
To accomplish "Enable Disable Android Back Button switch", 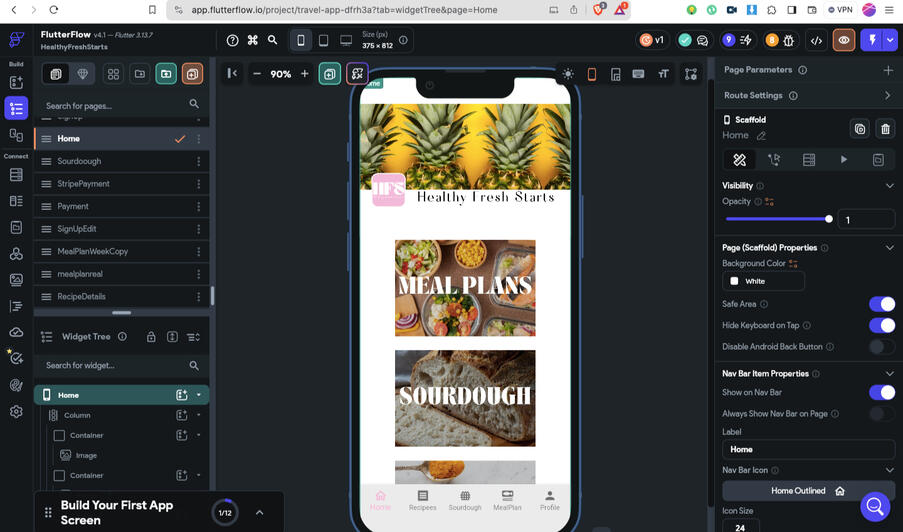I will [881, 347].
